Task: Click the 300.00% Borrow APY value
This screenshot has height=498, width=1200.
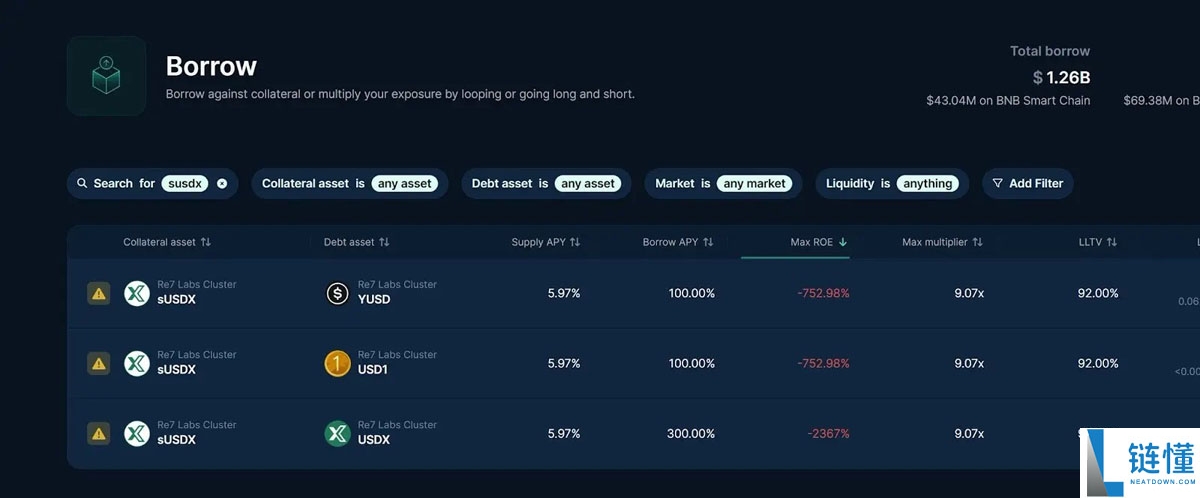Action: pos(691,434)
